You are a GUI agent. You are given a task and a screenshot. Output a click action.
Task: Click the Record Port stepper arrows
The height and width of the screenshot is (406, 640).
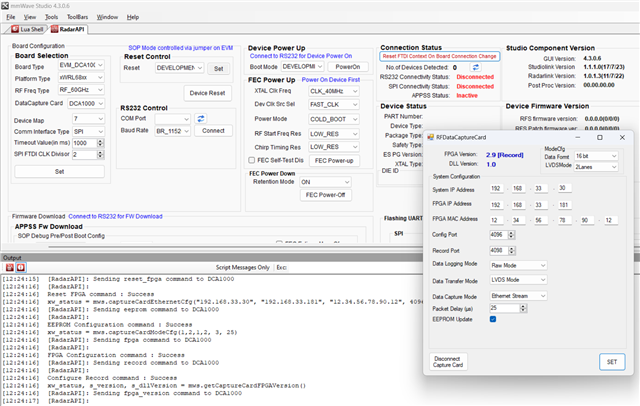pos(511,251)
